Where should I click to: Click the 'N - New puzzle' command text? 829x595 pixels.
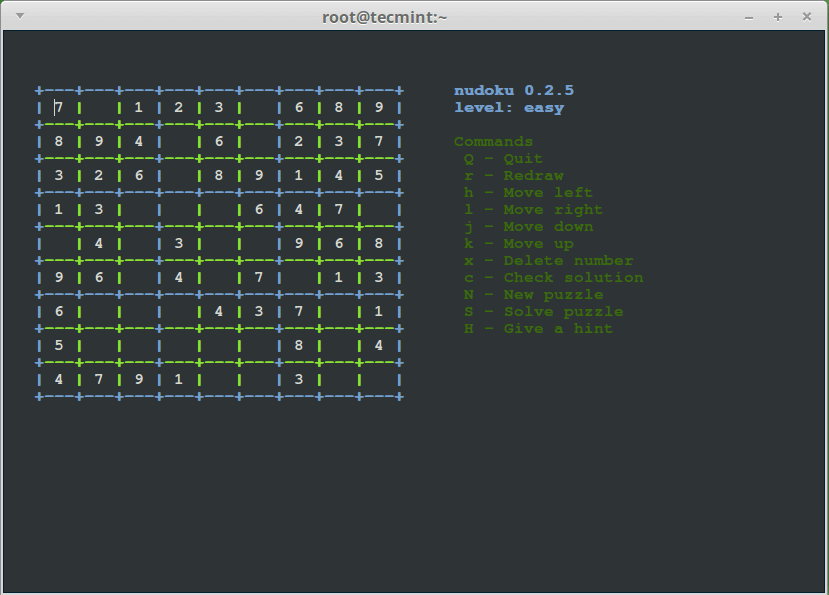(x=533, y=295)
